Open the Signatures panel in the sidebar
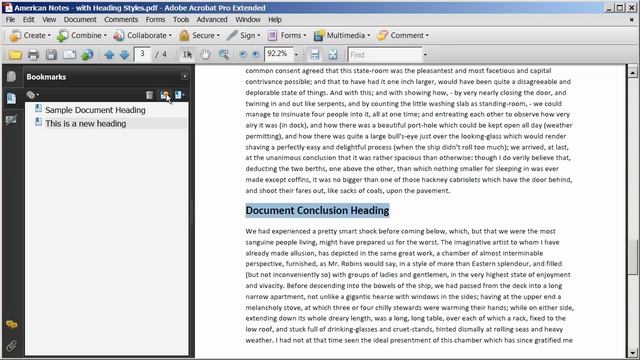 coord(11,120)
